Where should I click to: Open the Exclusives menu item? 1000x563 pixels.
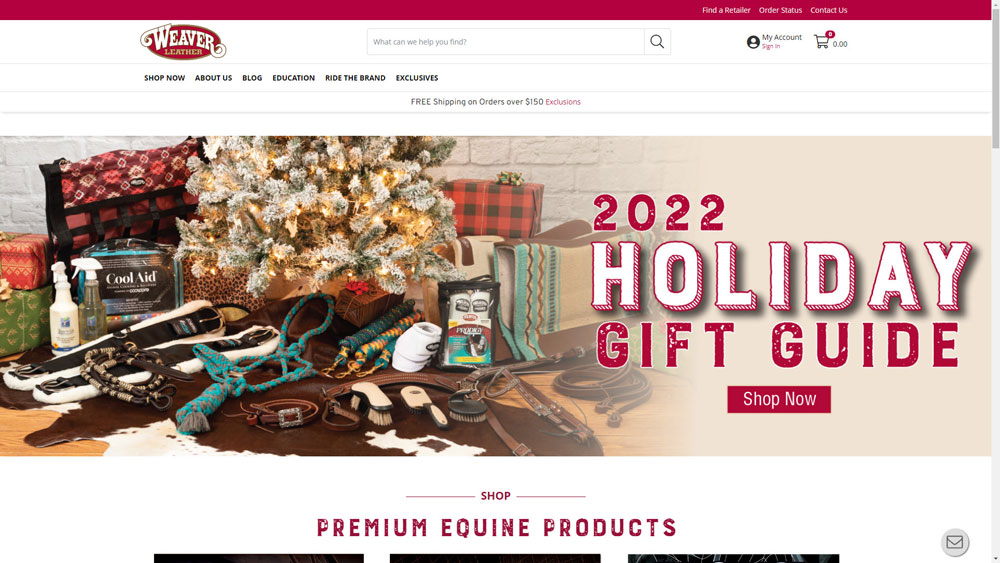click(417, 78)
